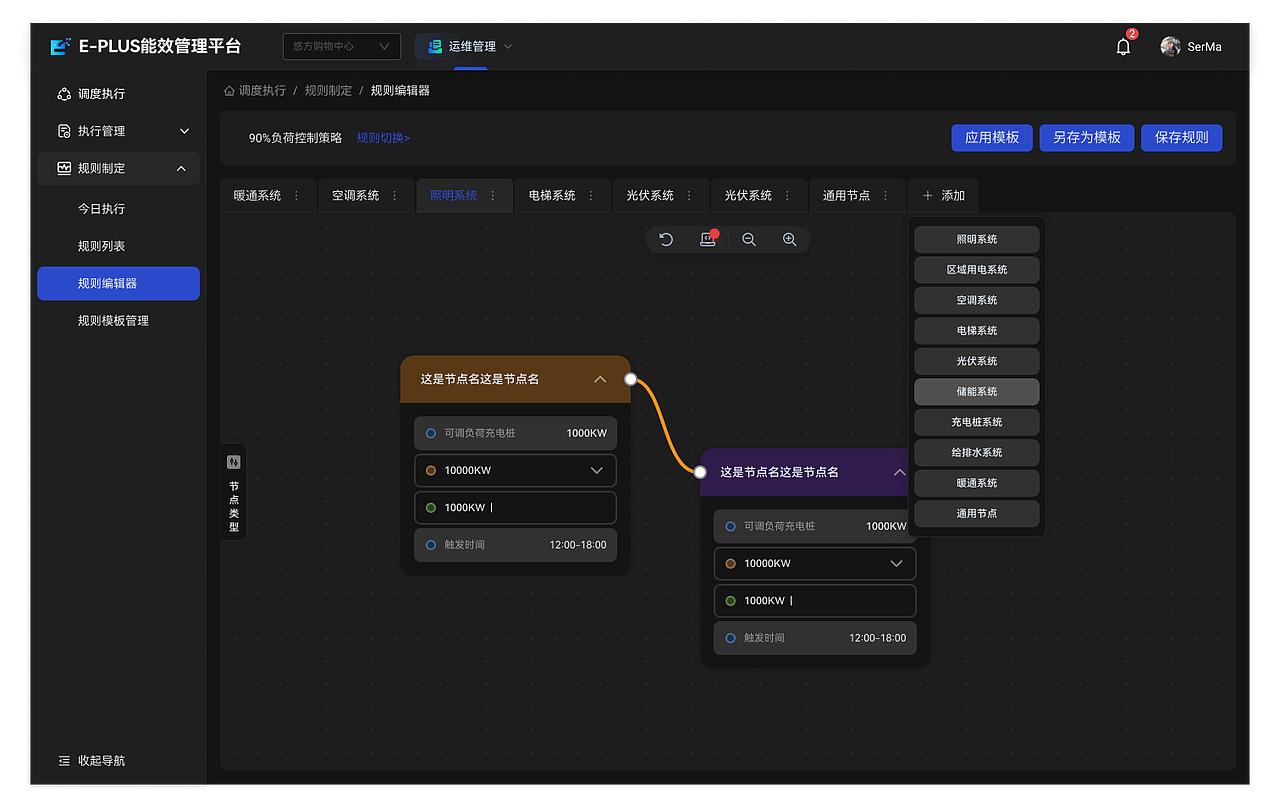The height and width of the screenshot is (793, 1280).
Task: Click the undo icon in canvas toolbar
Action: pyautogui.click(x=667, y=239)
